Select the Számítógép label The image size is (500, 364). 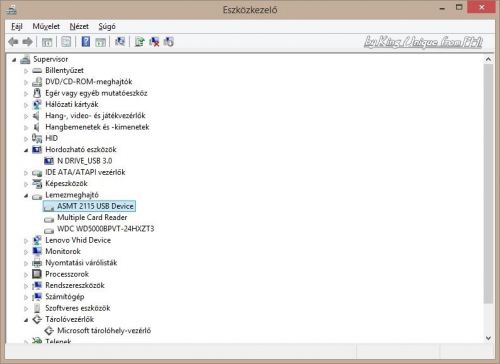tap(65, 296)
